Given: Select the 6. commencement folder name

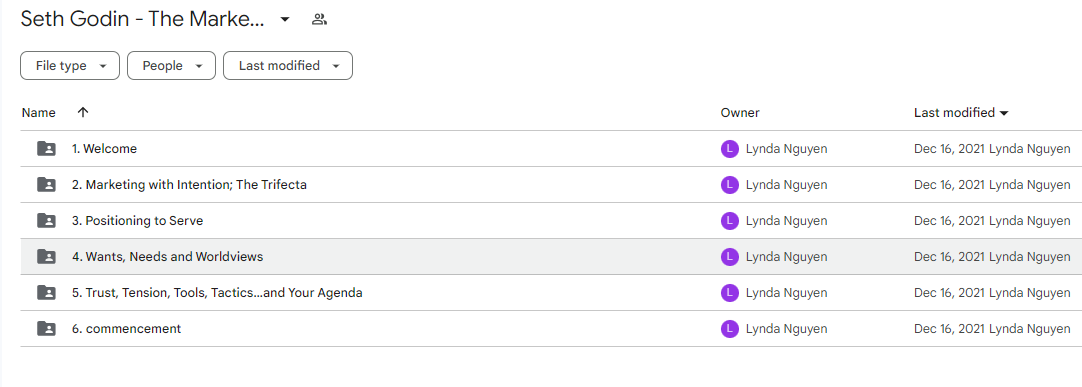Looking at the screenshot, I should [x=126, y=328].
